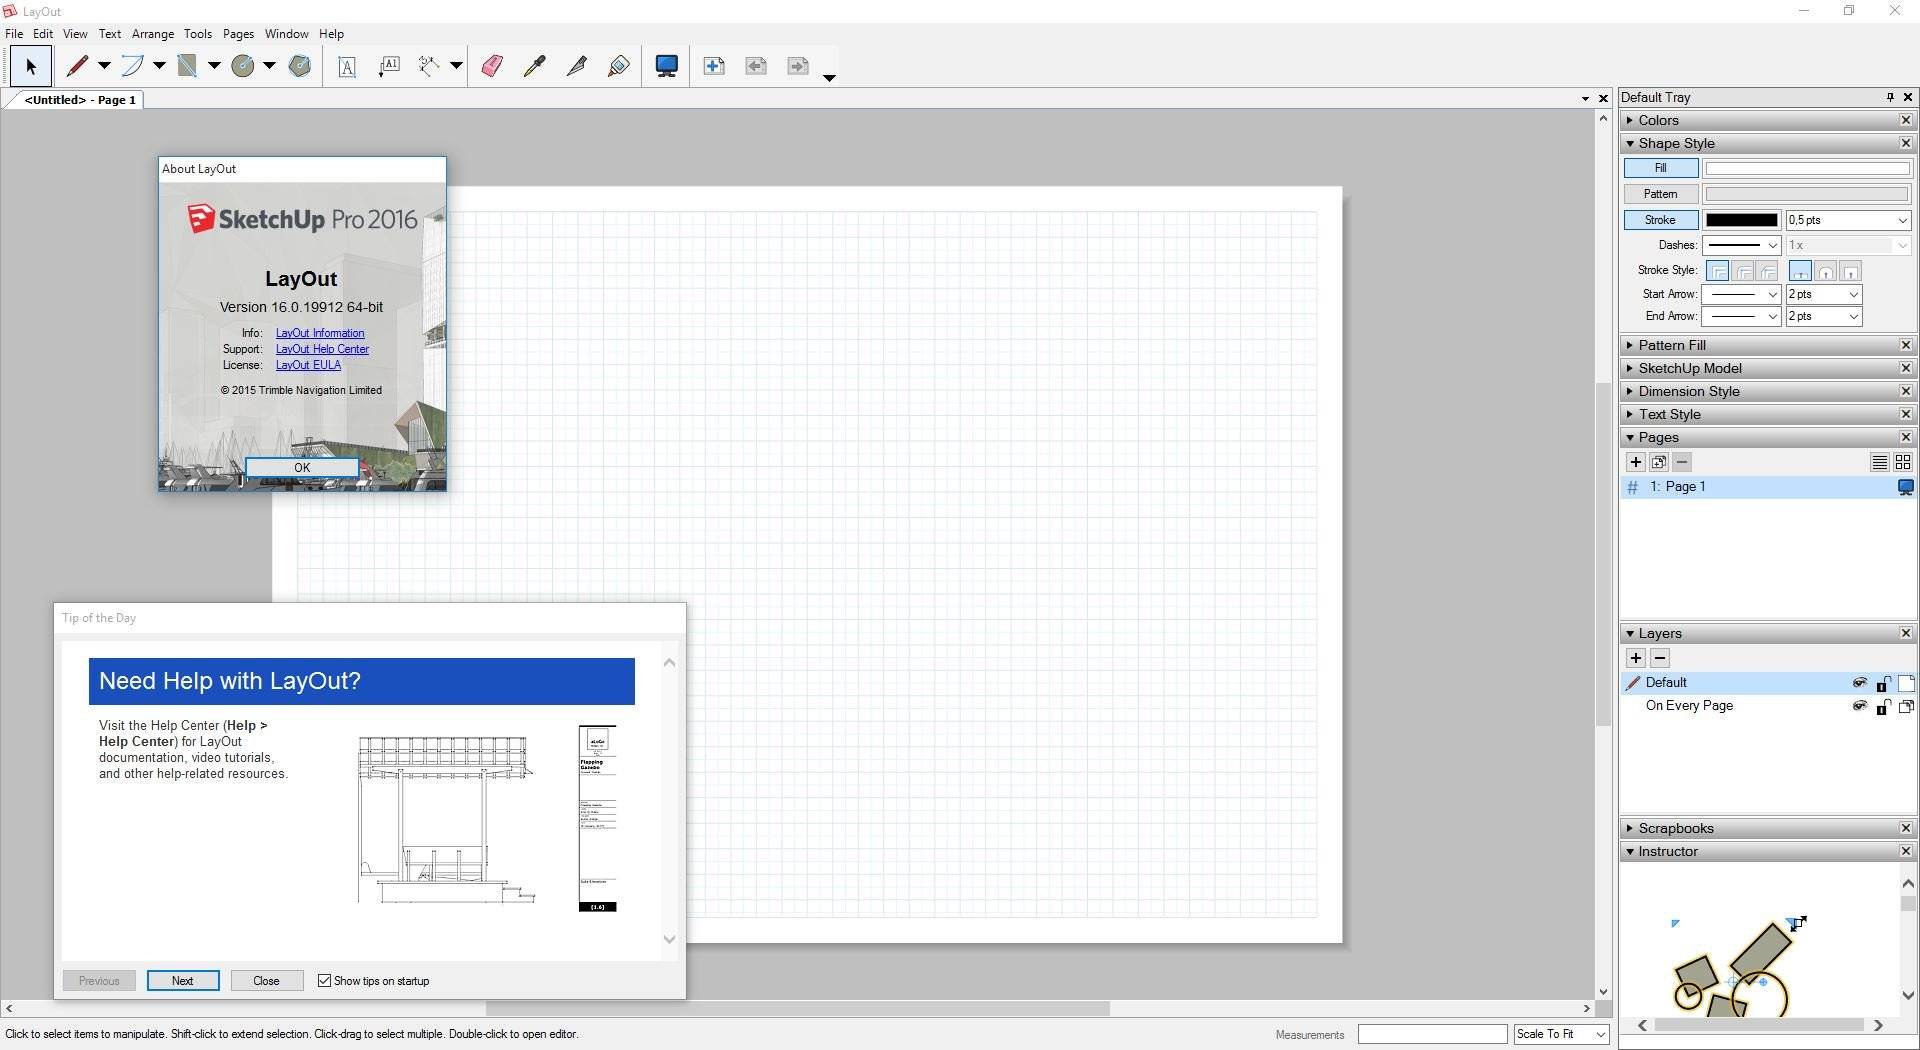Open the Arc tool dropdown arrow
Viewport: 1920px width, 1050px height.
[x=159, y=66]
